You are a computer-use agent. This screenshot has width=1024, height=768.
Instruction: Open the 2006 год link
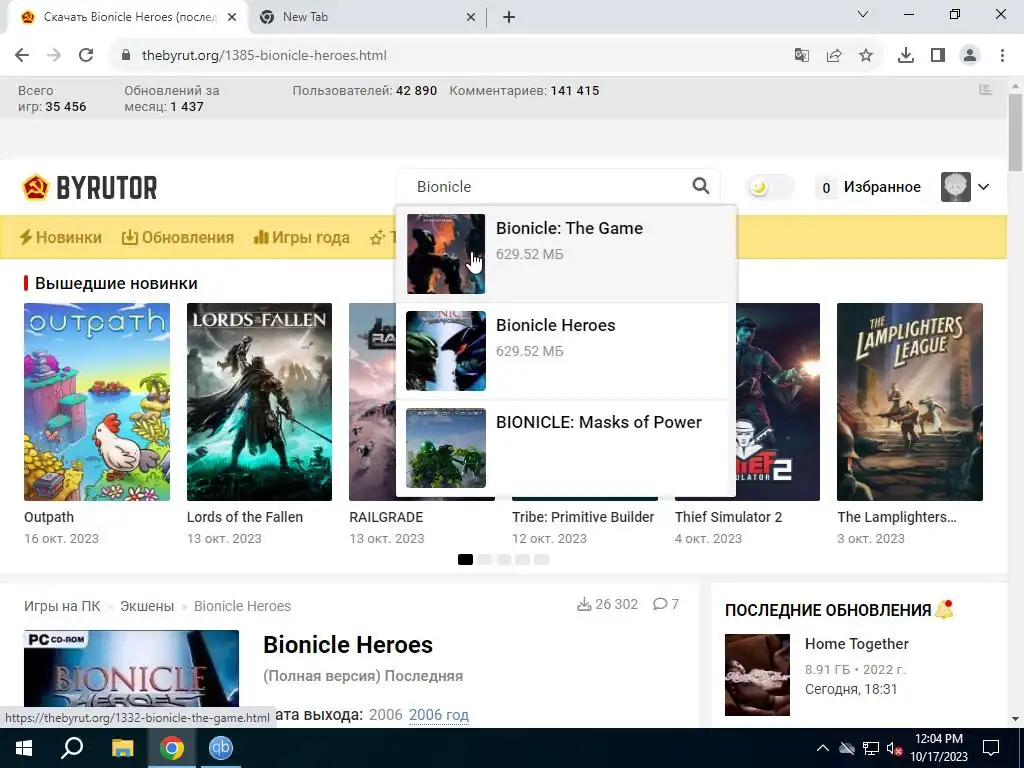439,715
